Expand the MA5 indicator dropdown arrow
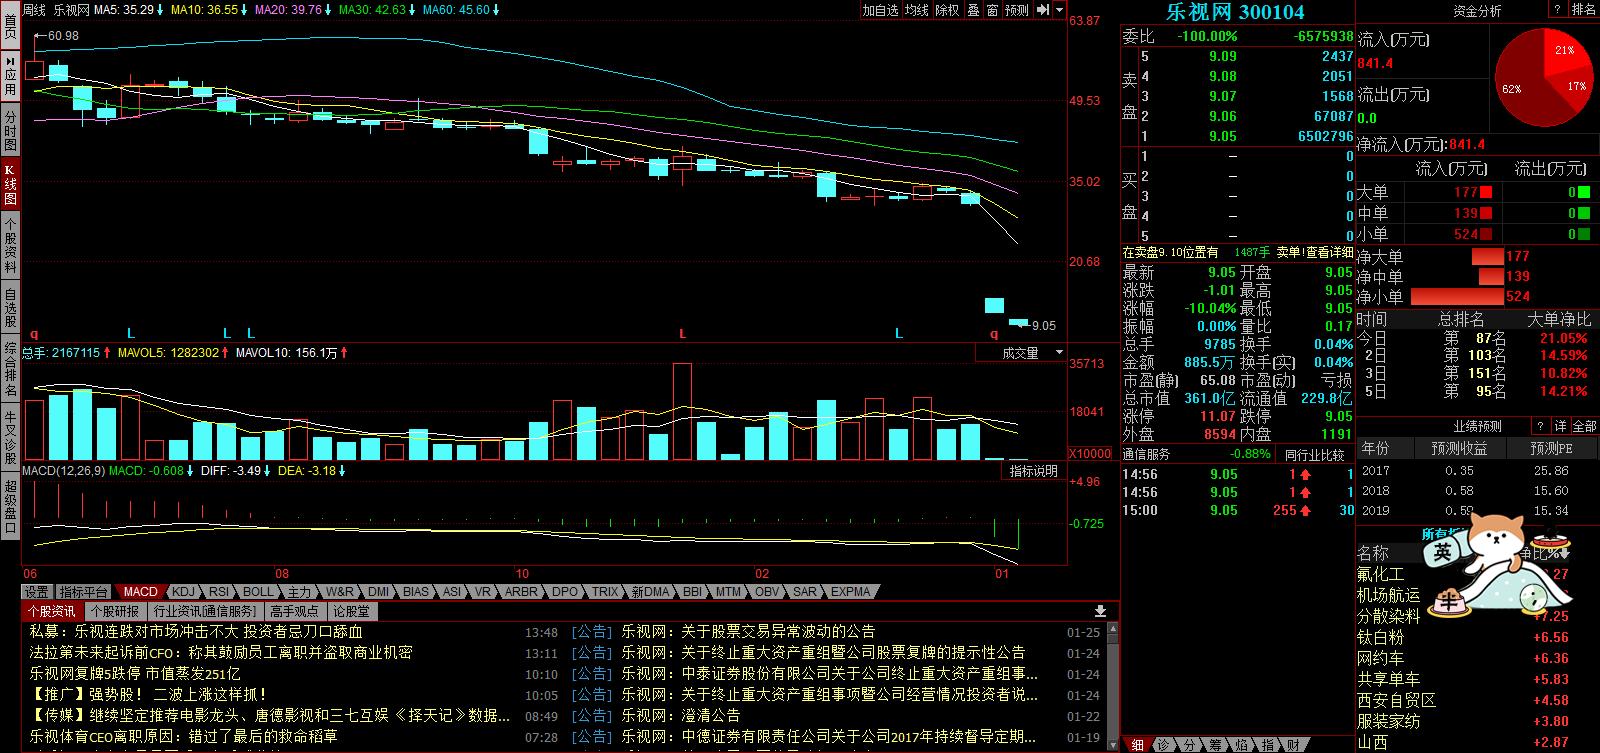This screenshot has width=1600, height=753. [160, 10]
